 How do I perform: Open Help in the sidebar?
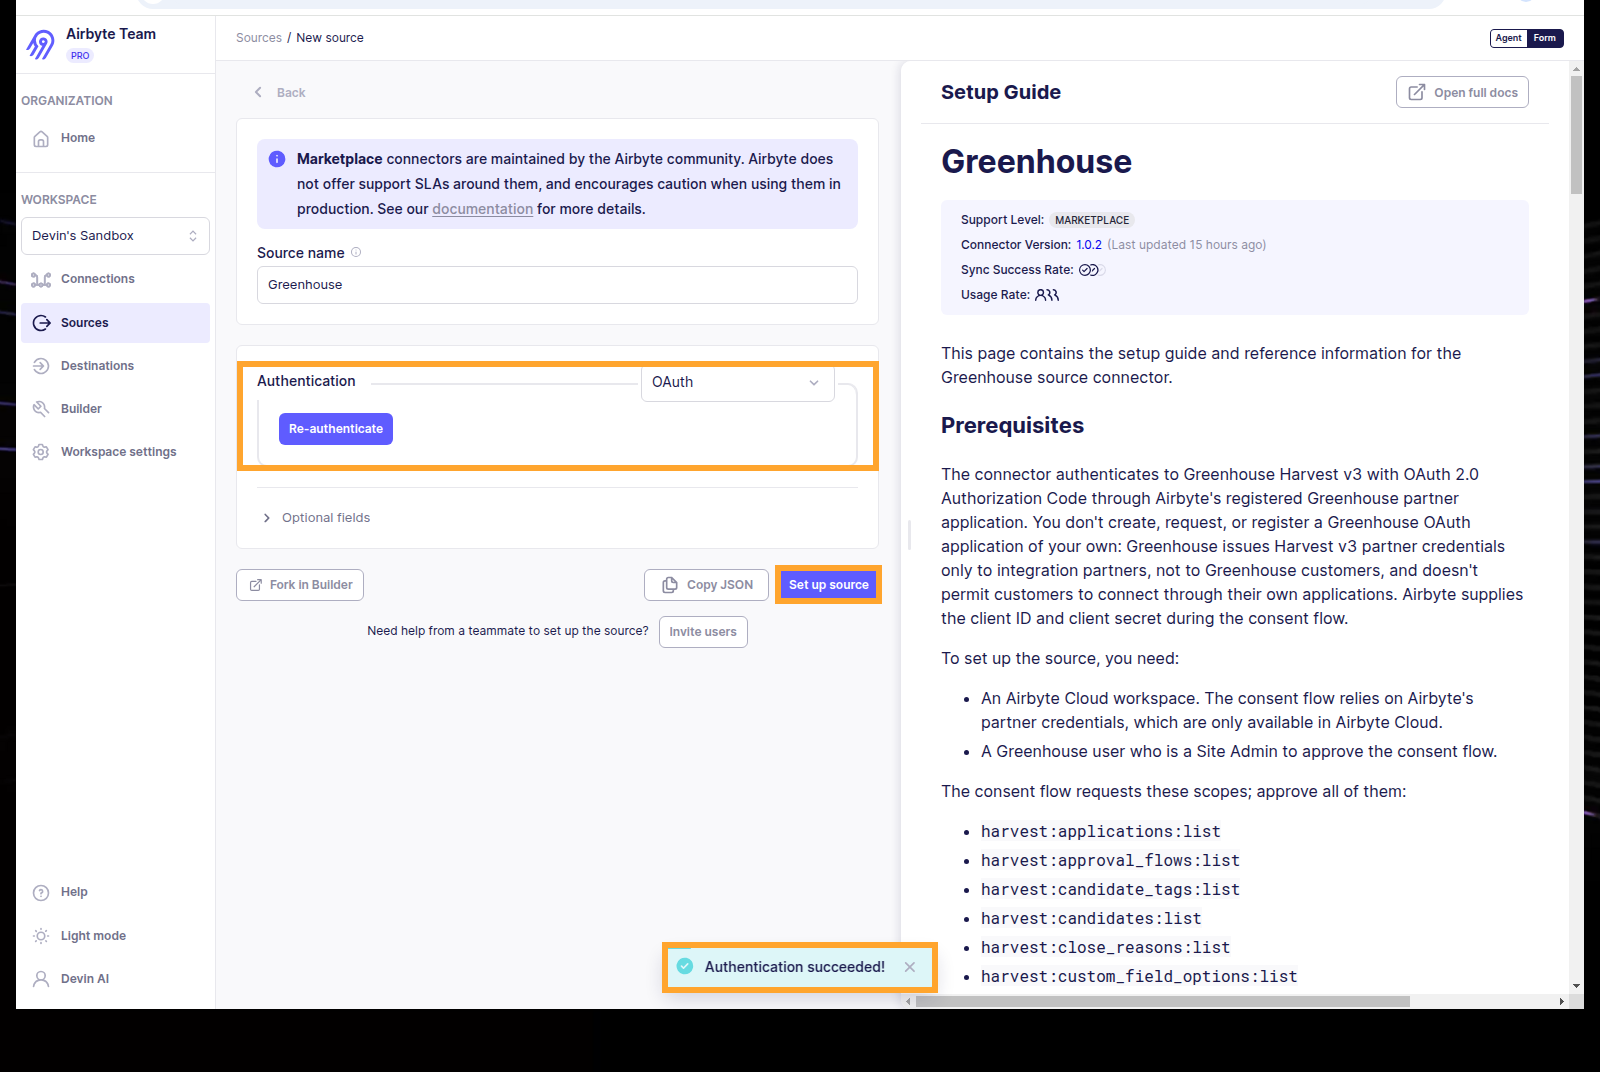pos(74,892)
